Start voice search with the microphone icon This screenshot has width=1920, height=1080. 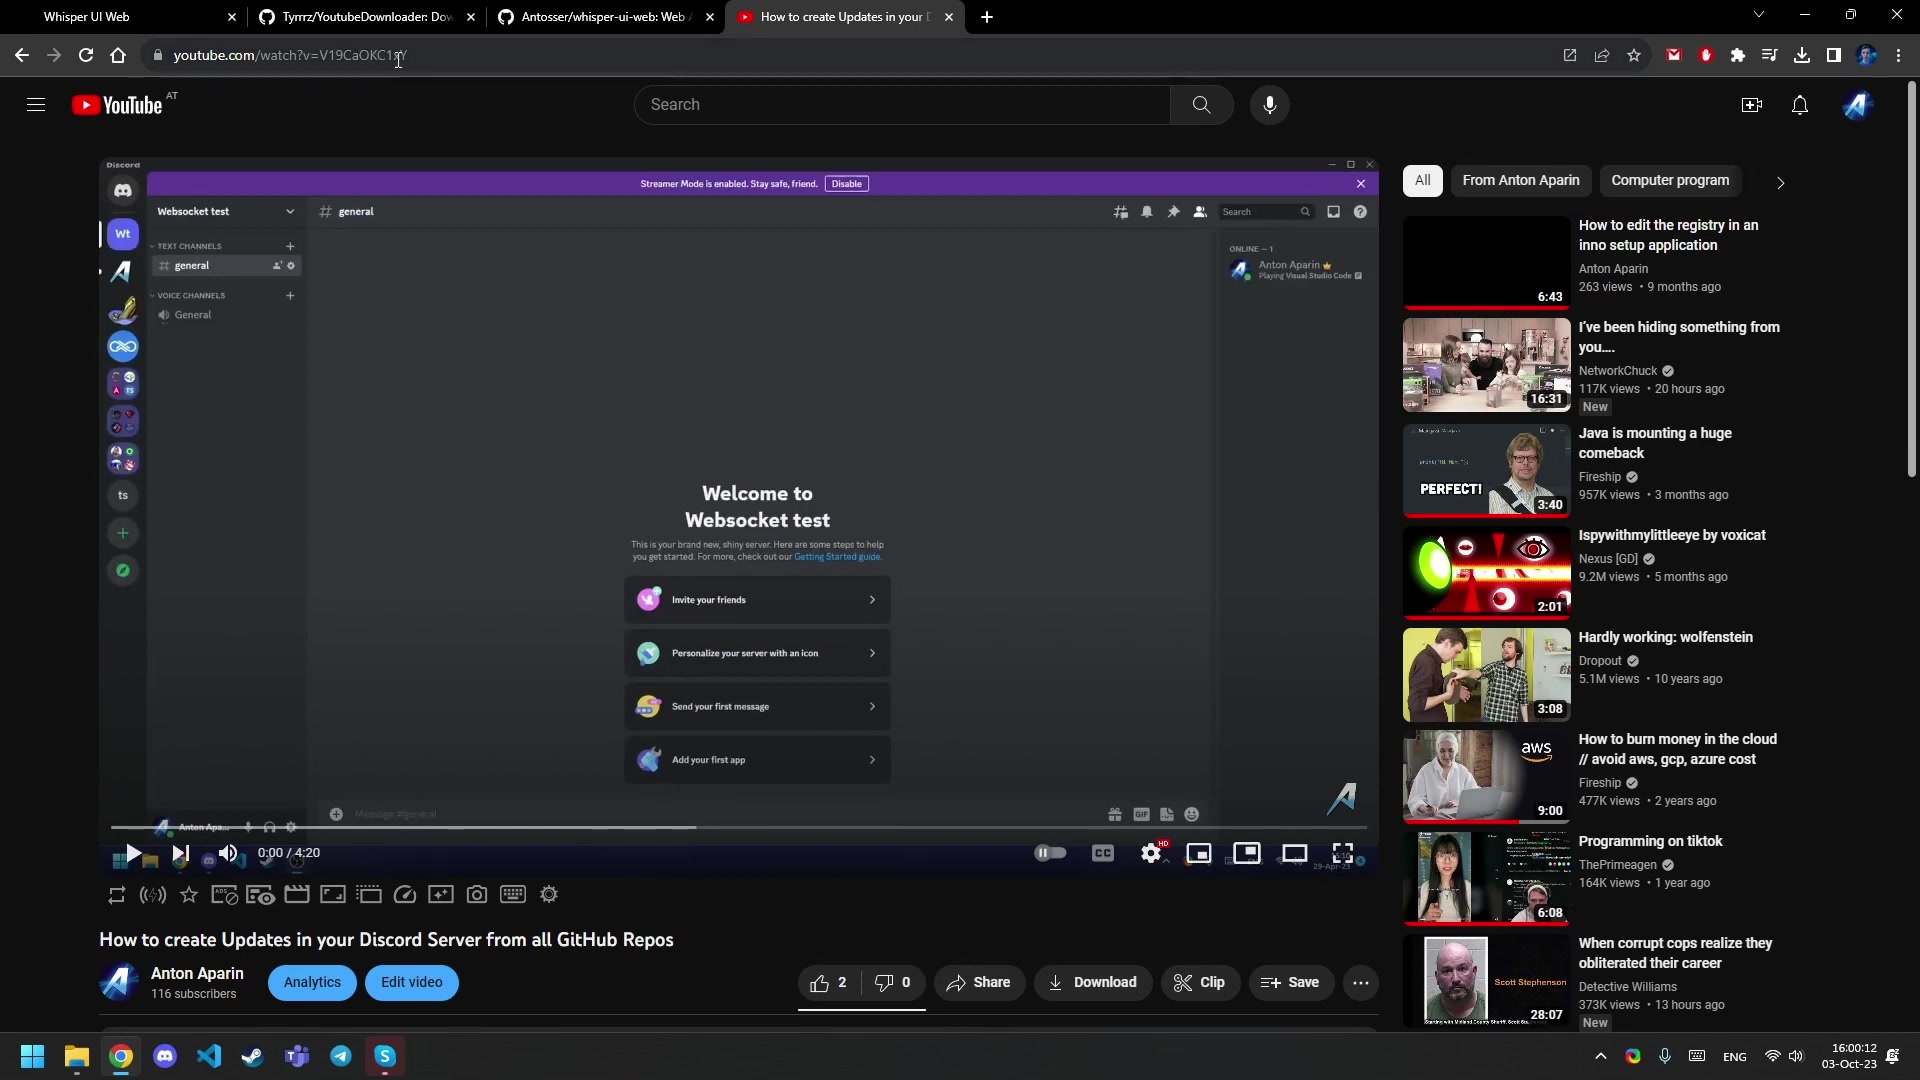pyautogui.click(x=1270, y=104)
